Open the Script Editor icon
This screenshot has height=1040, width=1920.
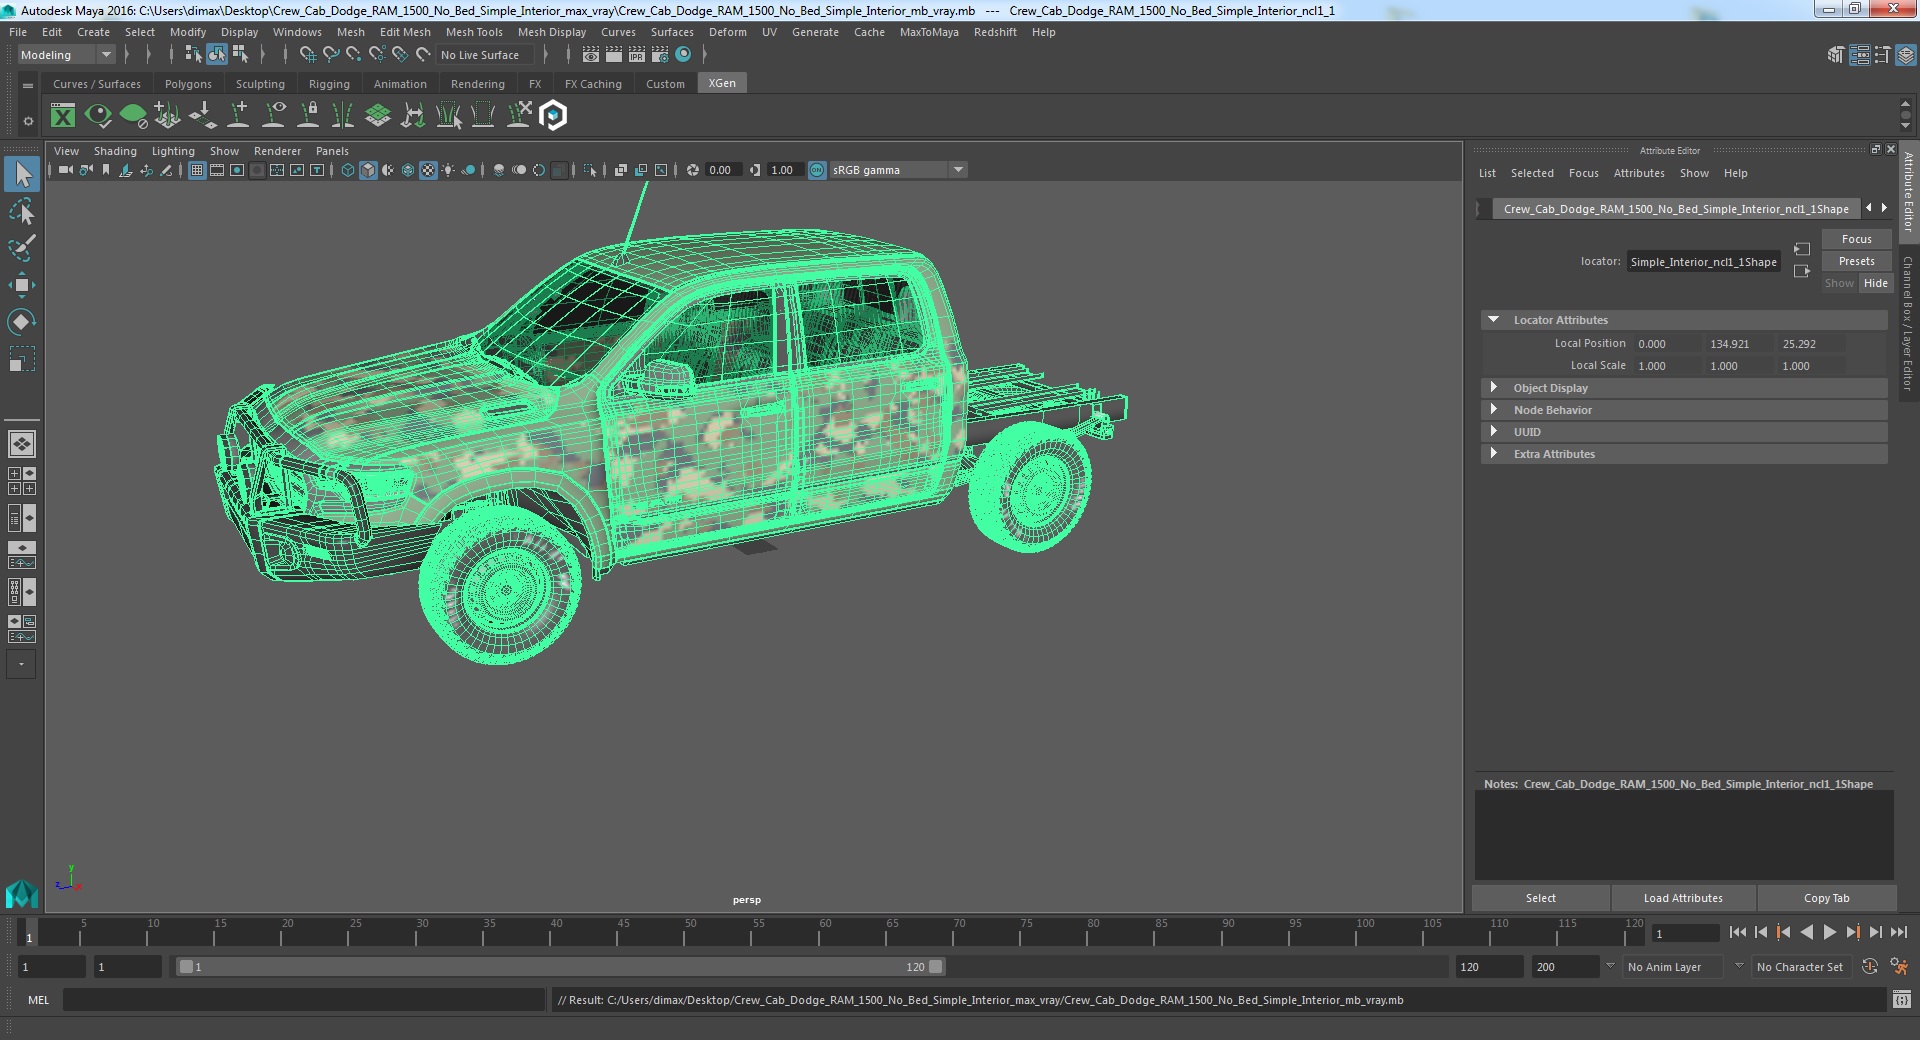click(x=1901, y=999)
